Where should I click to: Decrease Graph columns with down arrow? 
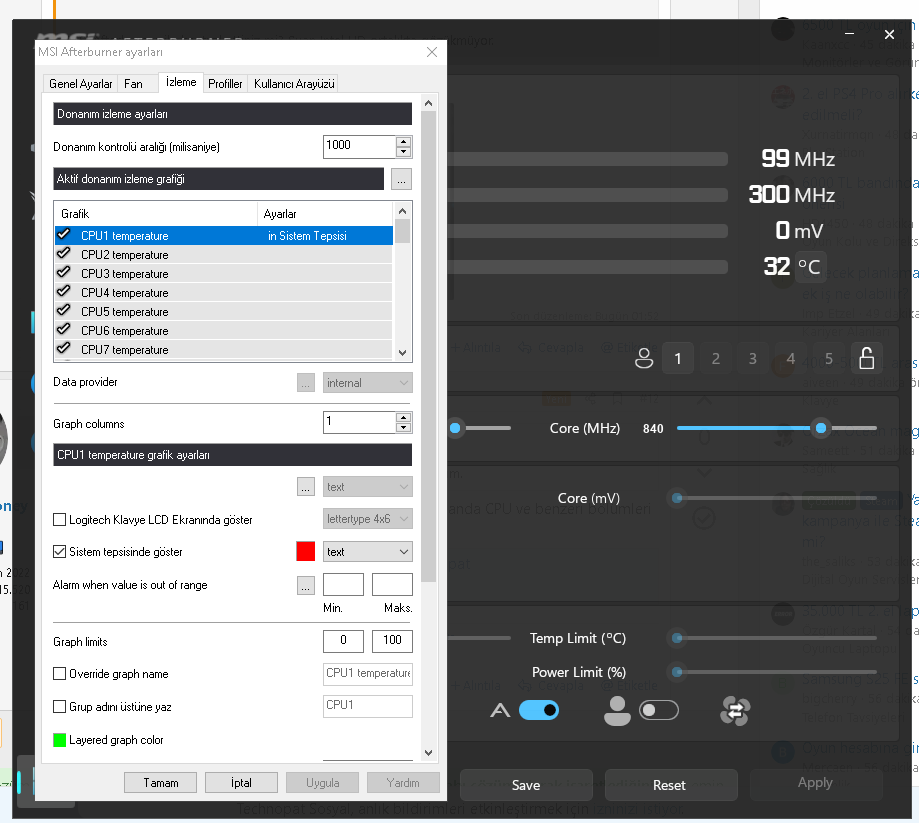[403, 427]
